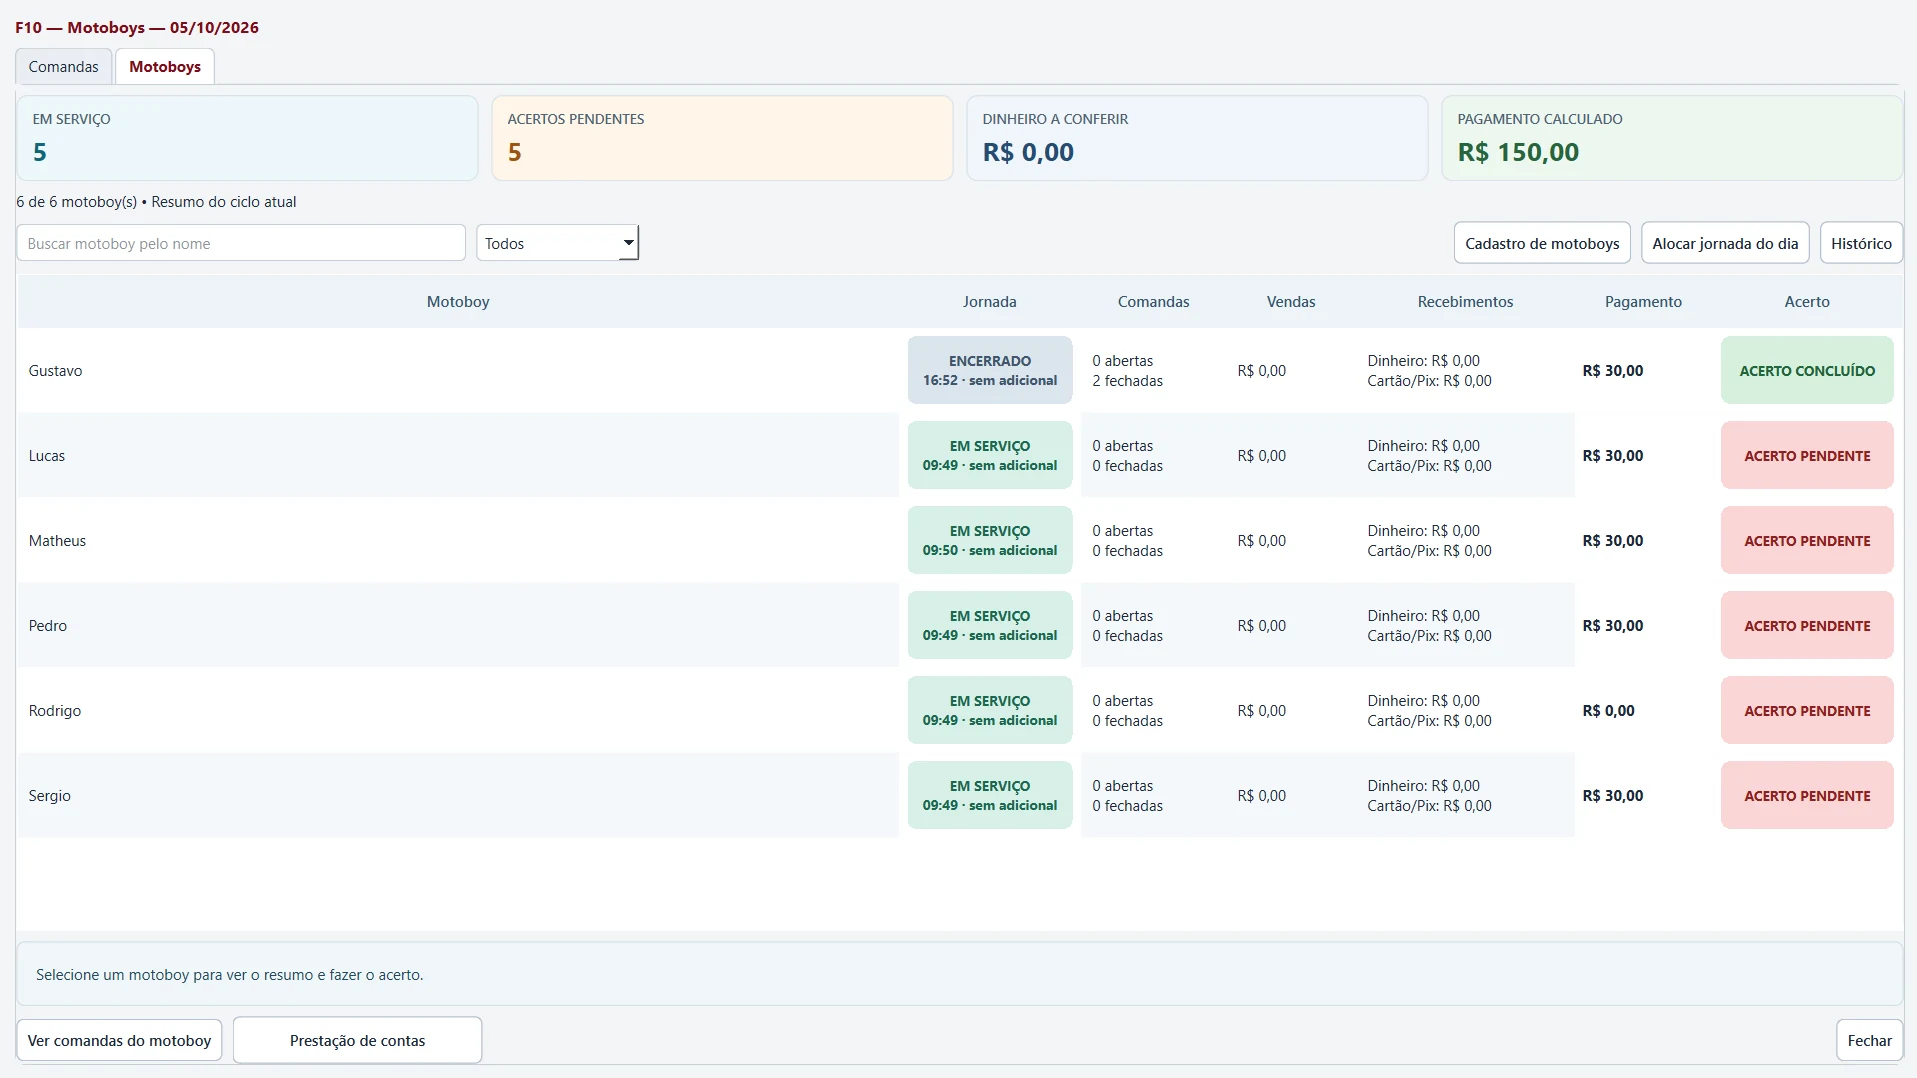
Task: Click Gustavo's Encerrado jornada badge
Action: click(x=990, y=370)
